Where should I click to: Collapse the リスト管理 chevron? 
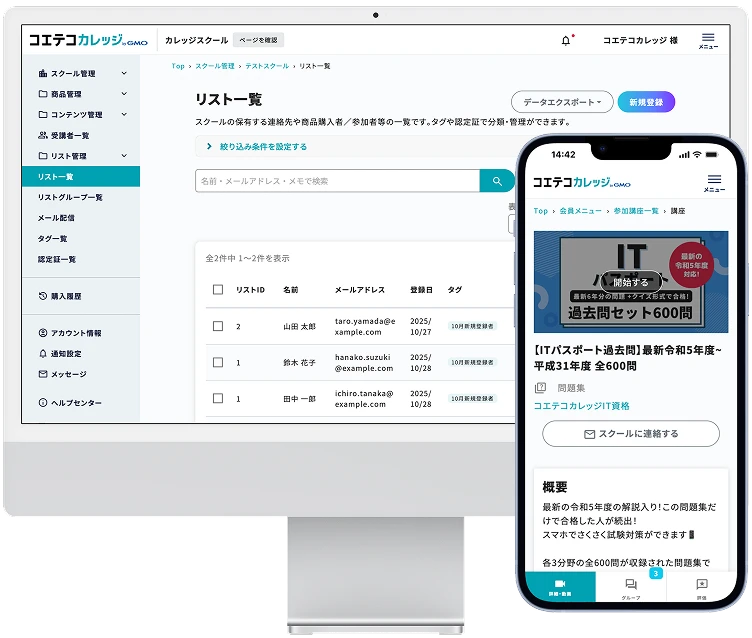tap(124, 156)
